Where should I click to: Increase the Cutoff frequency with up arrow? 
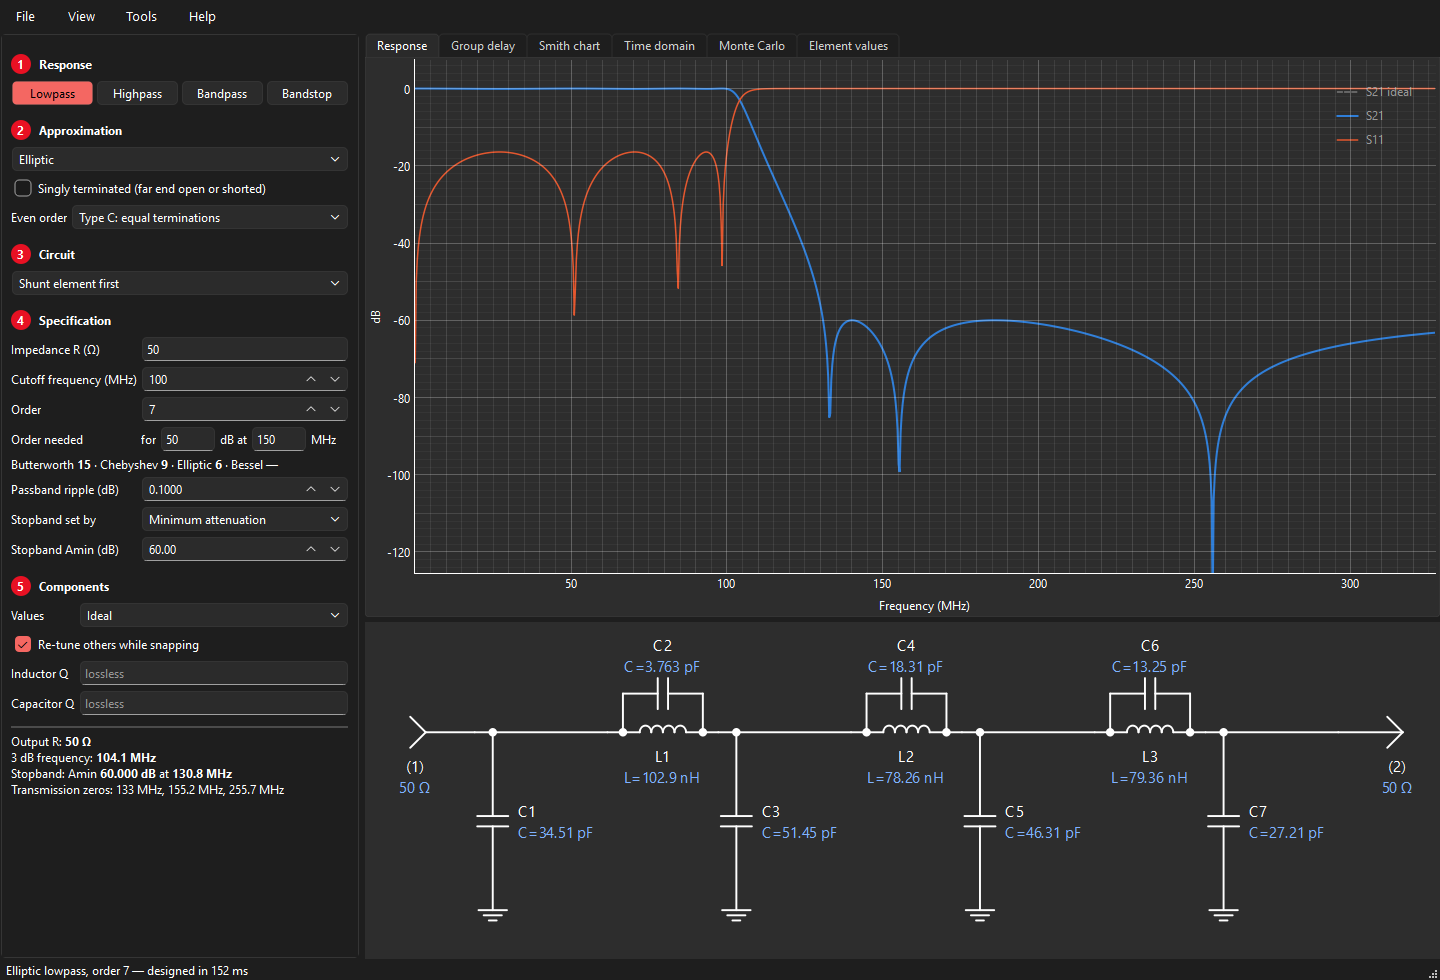311,379
